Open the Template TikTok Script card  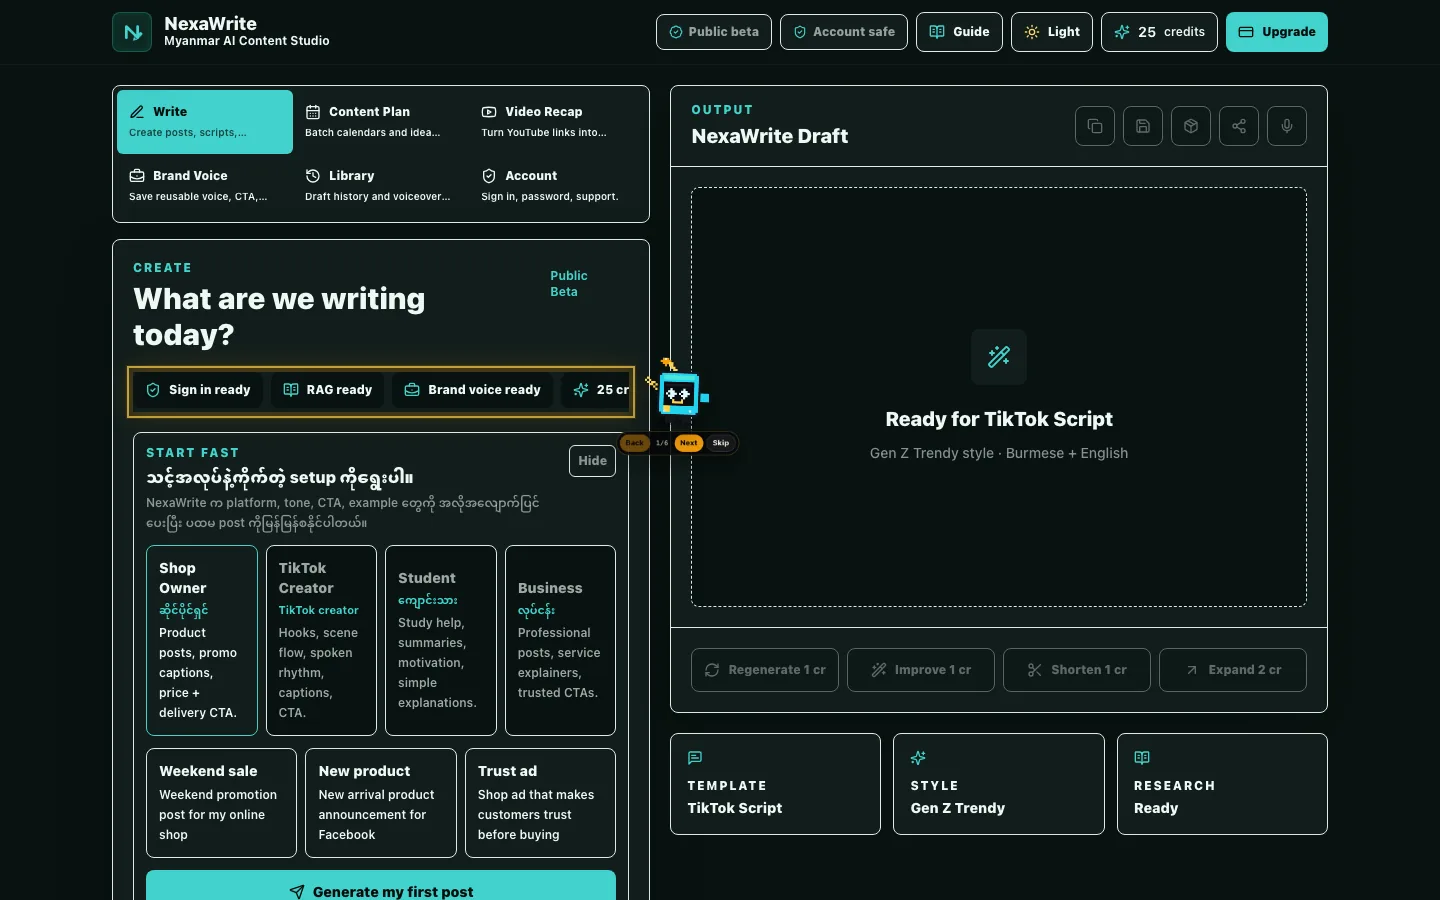(775, 784)
